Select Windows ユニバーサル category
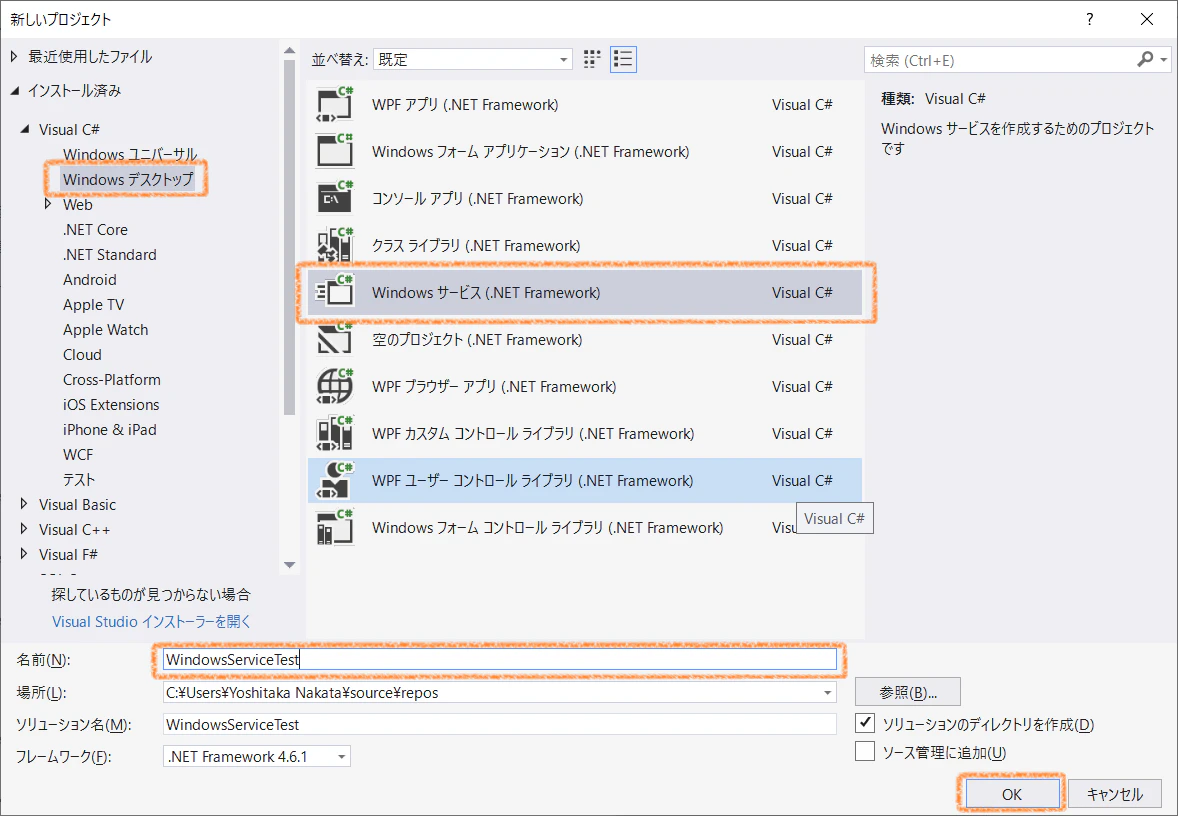Screen dimensions: 1178x816 point(130,154)
